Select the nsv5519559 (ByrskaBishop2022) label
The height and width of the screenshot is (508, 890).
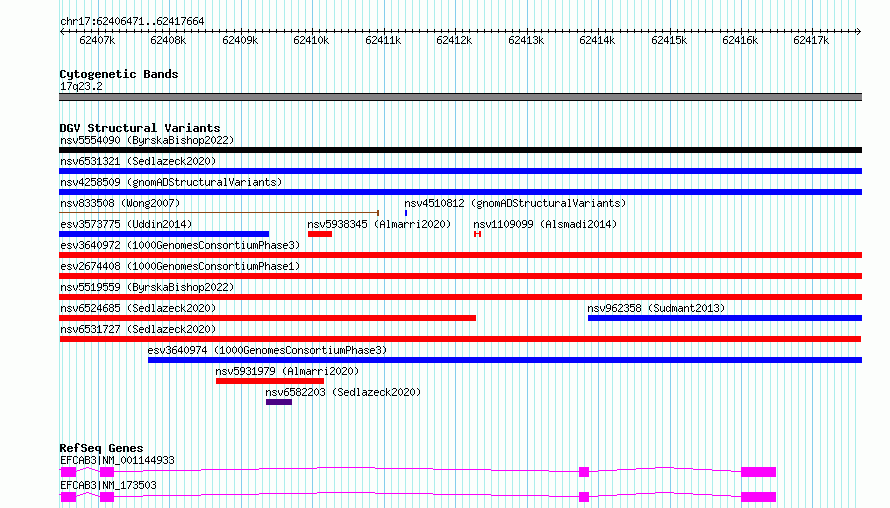point(147,287)
